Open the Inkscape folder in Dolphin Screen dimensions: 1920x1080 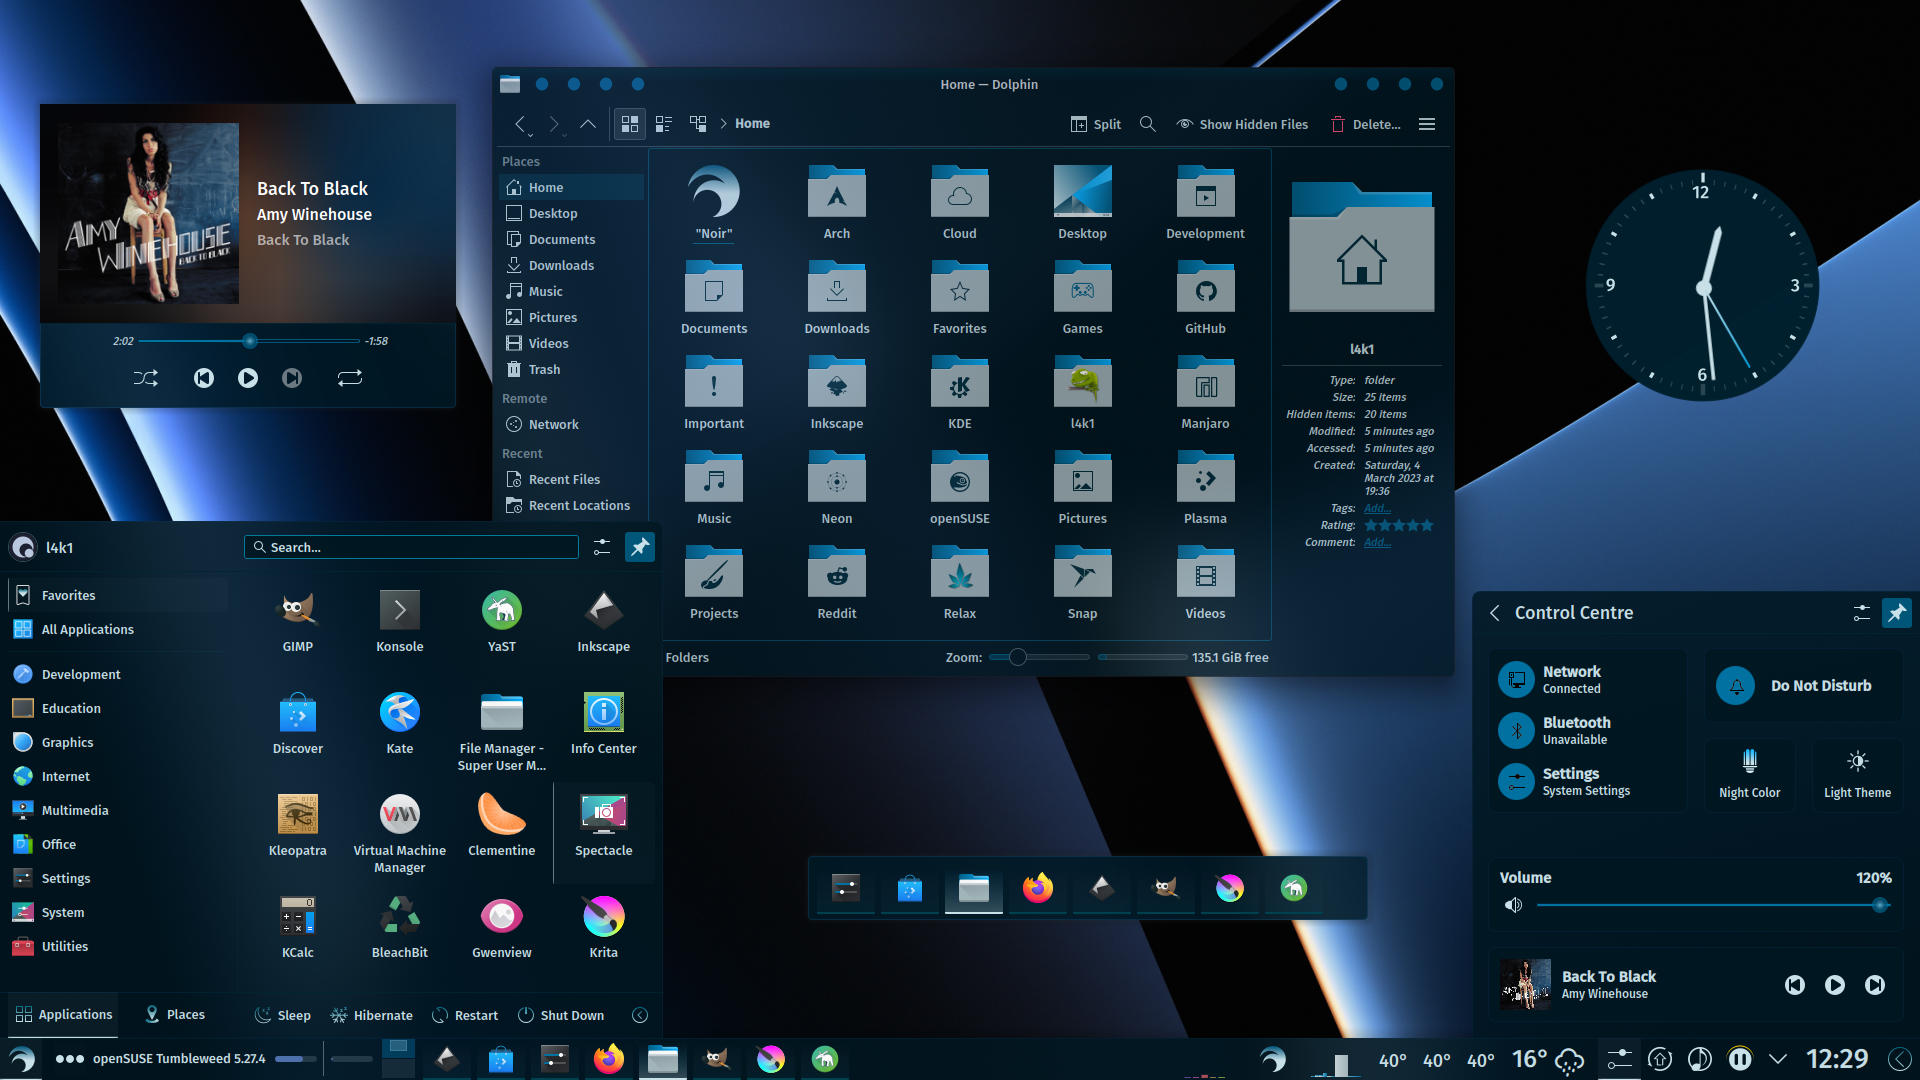pos(836,393)
